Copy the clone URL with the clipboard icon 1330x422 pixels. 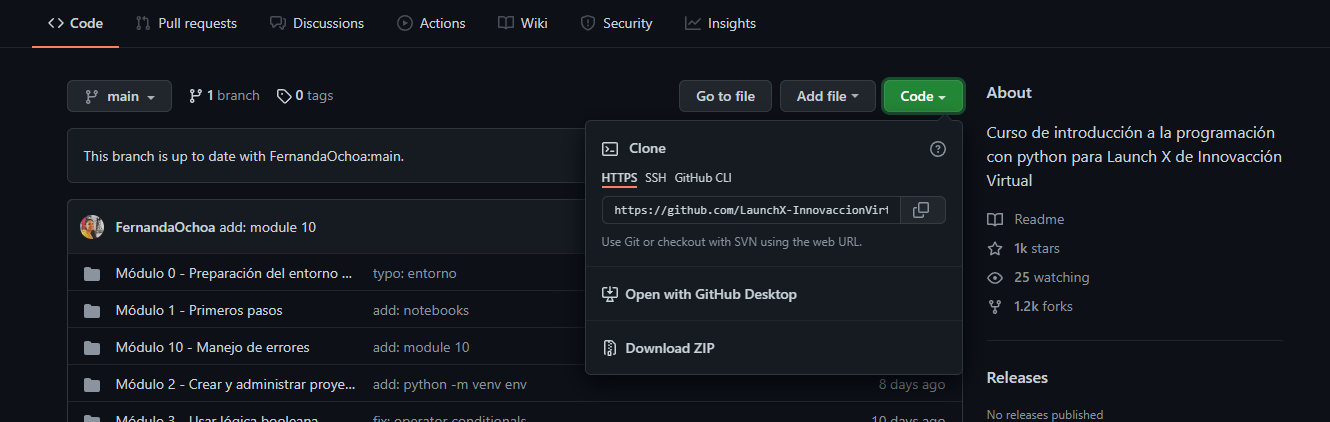click(x=922, y=210)
